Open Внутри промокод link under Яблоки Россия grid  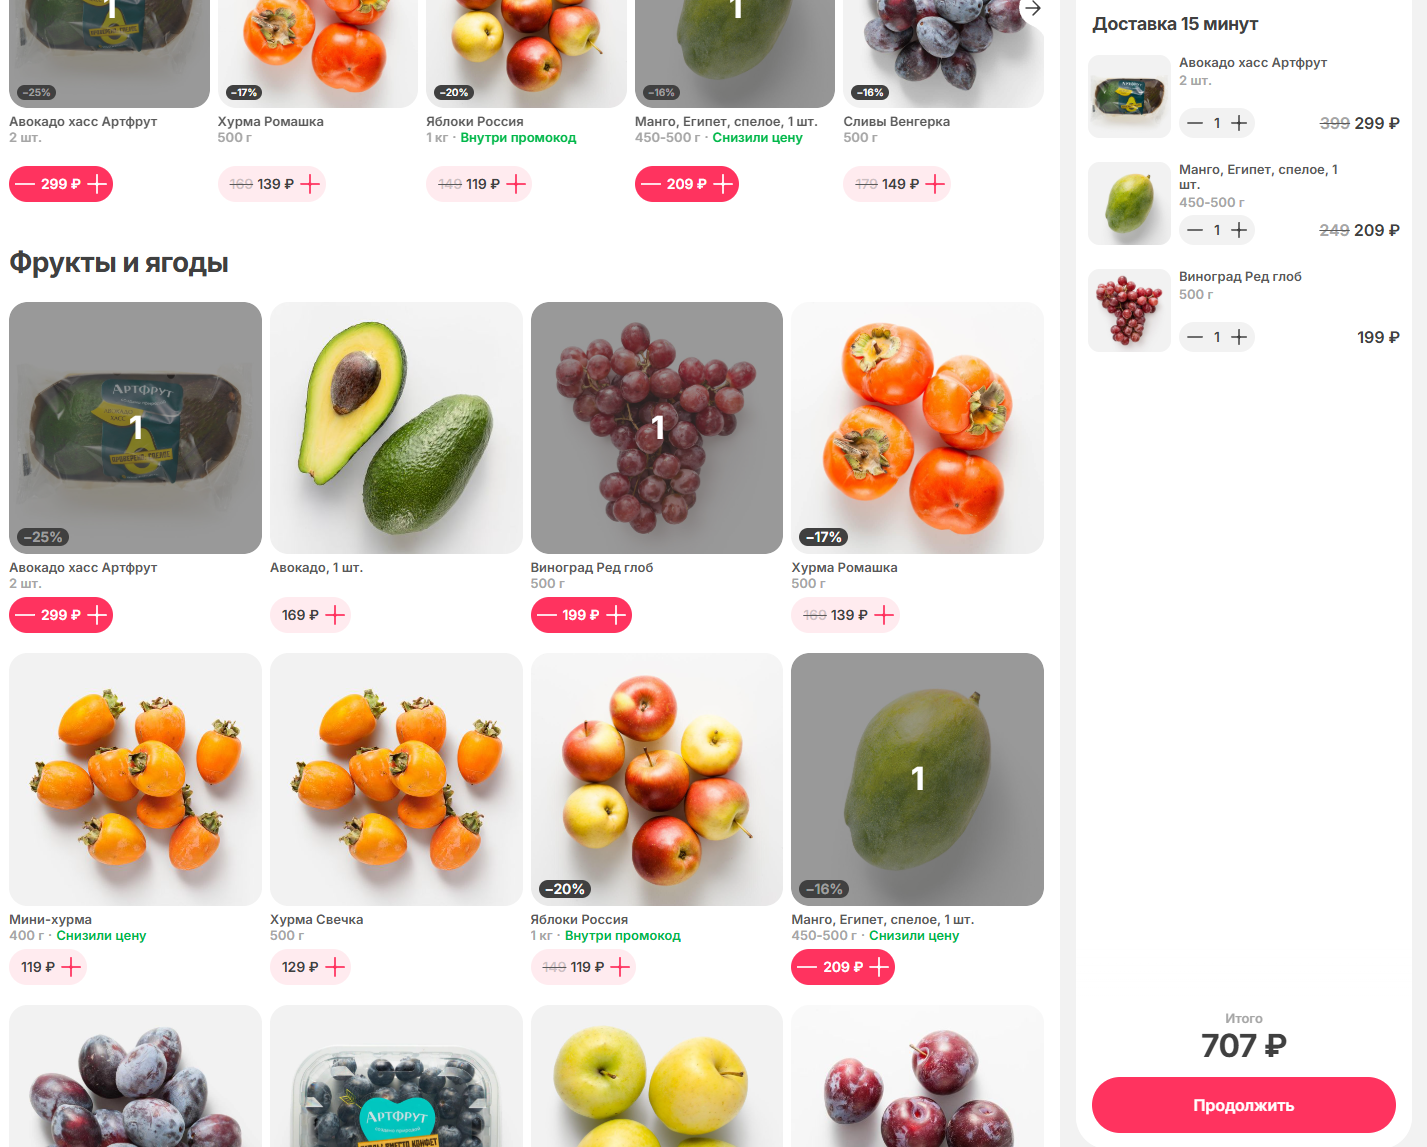(x=622, y=936)
